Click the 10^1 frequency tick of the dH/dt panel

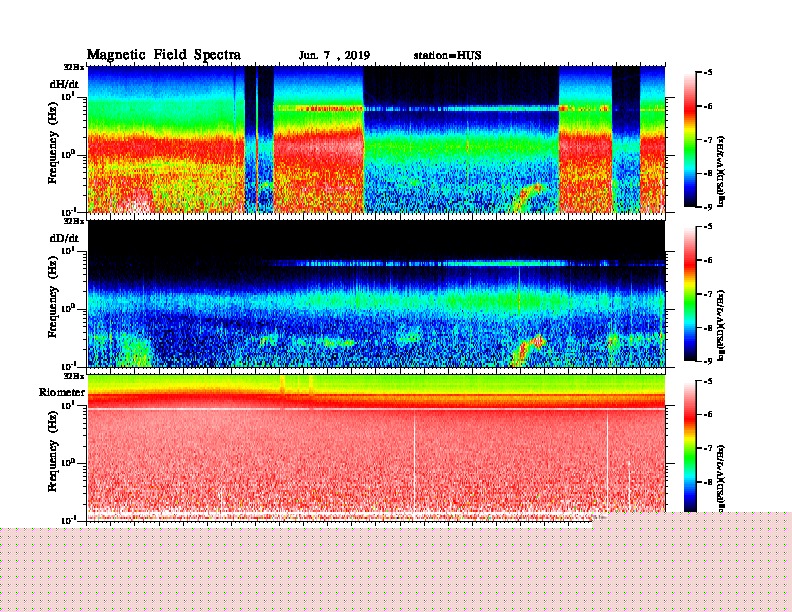(x=68, y=97)
